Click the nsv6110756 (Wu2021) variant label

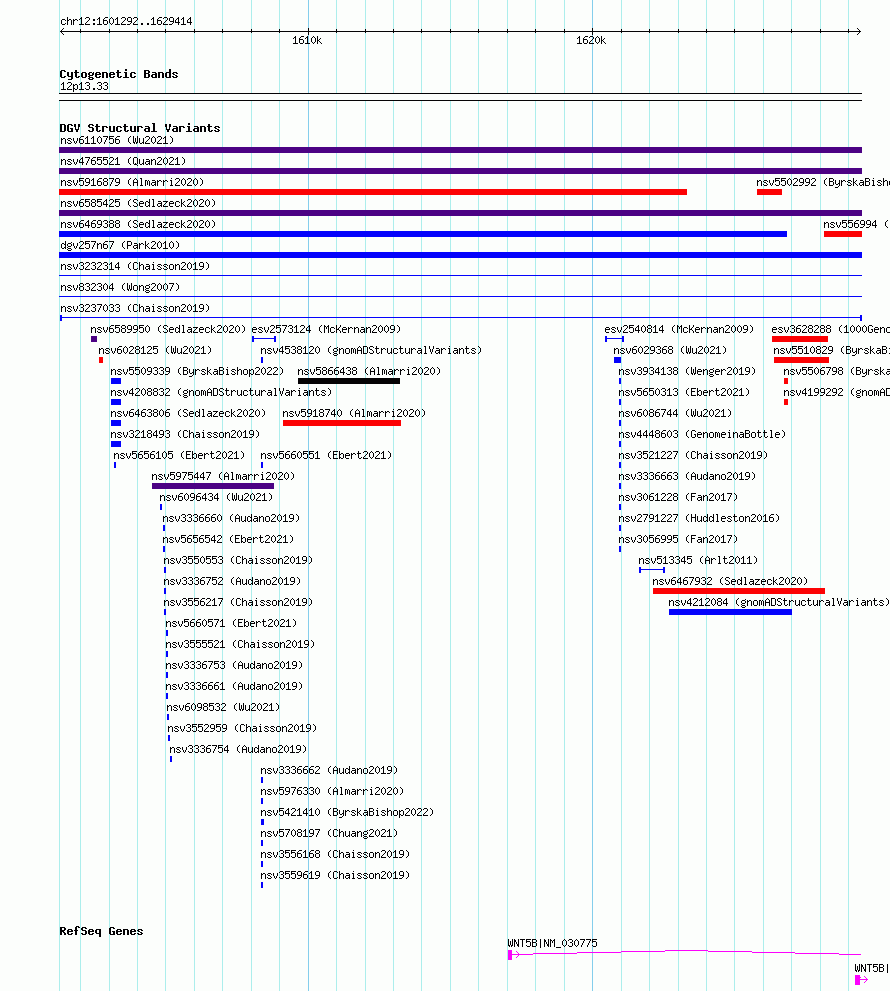pos(117,140)
